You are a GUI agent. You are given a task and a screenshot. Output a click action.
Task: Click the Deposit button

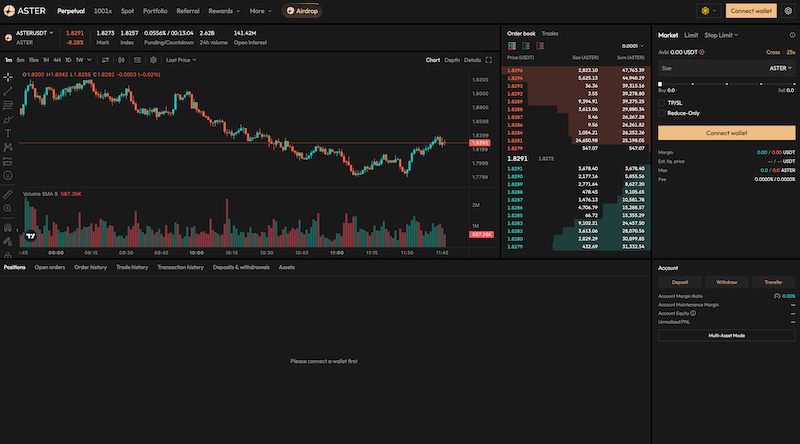tap(679, 282)
